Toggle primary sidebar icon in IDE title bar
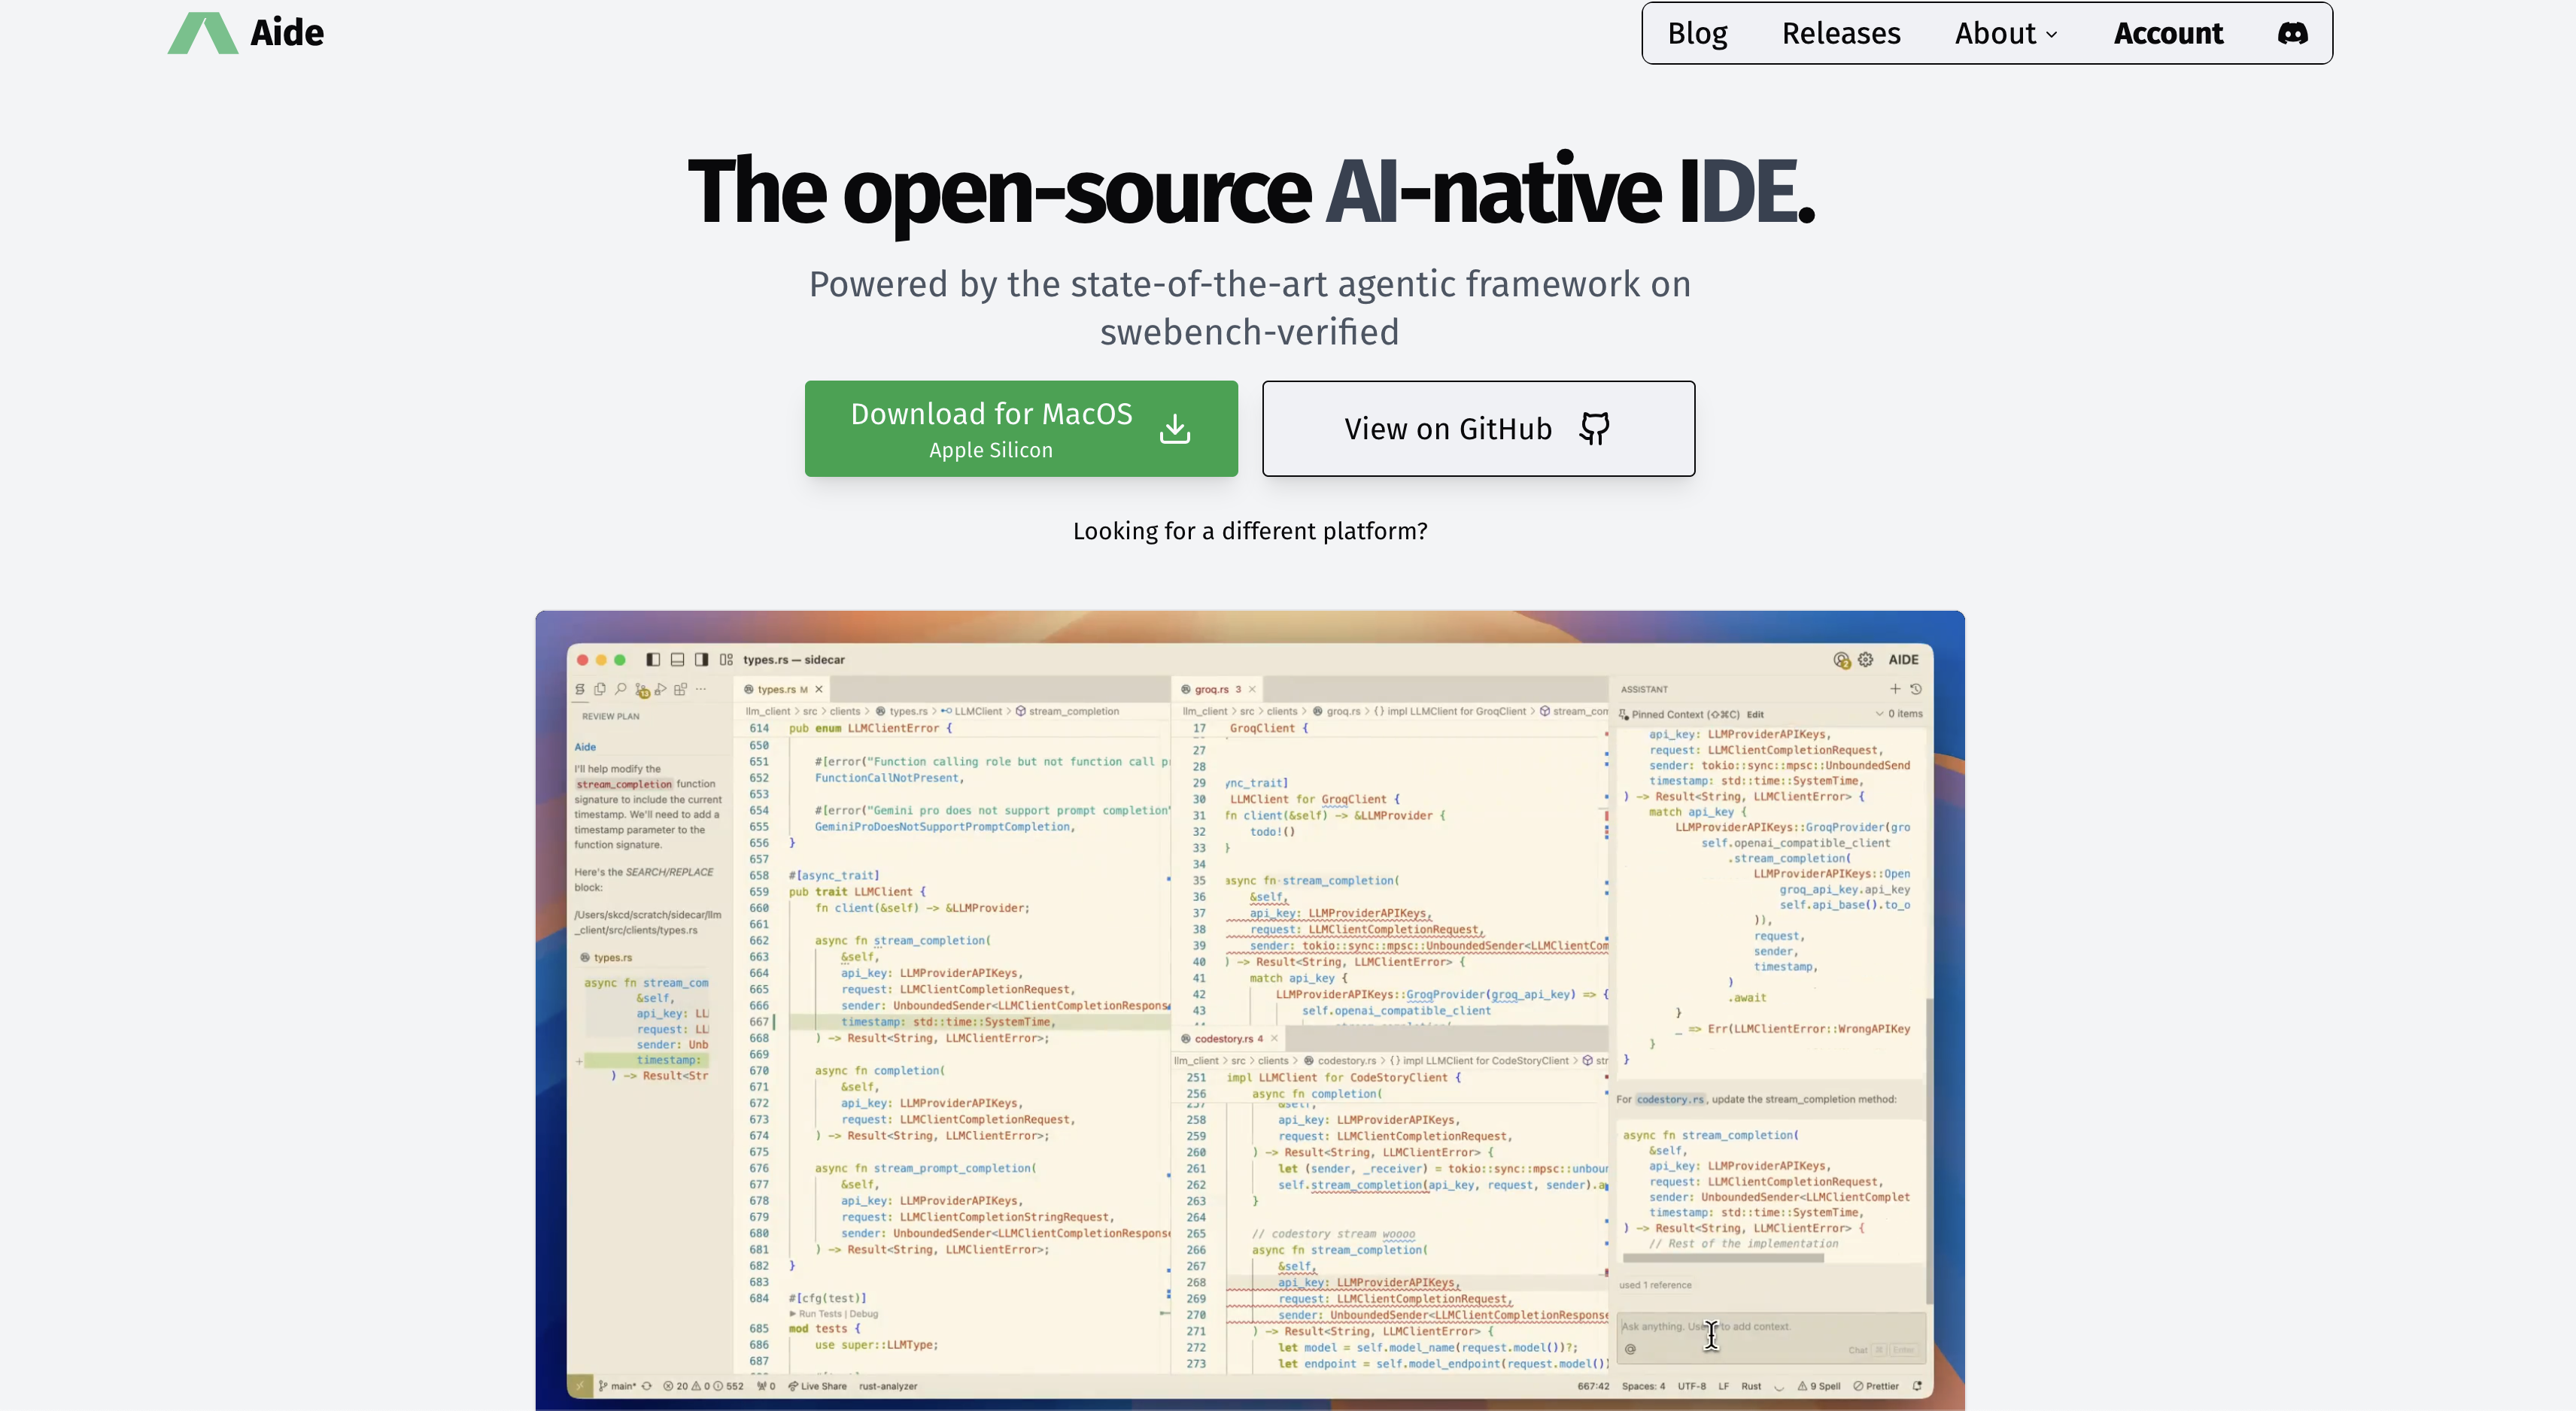The image size is (2576, 1411). click(653, 659)
